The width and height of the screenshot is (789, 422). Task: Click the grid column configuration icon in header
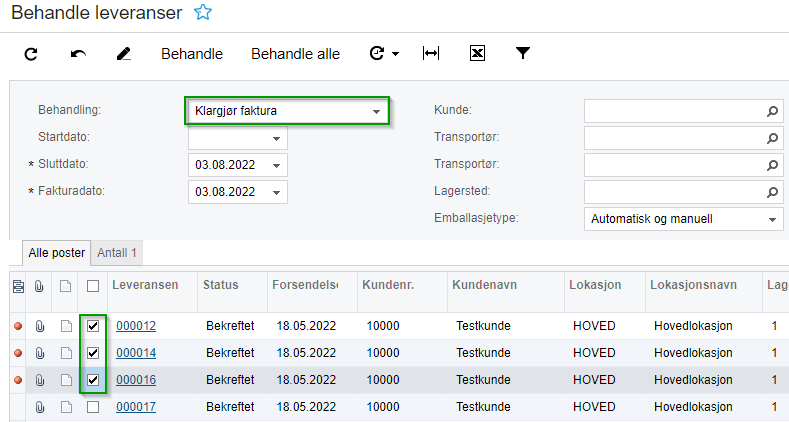[18, 286]
